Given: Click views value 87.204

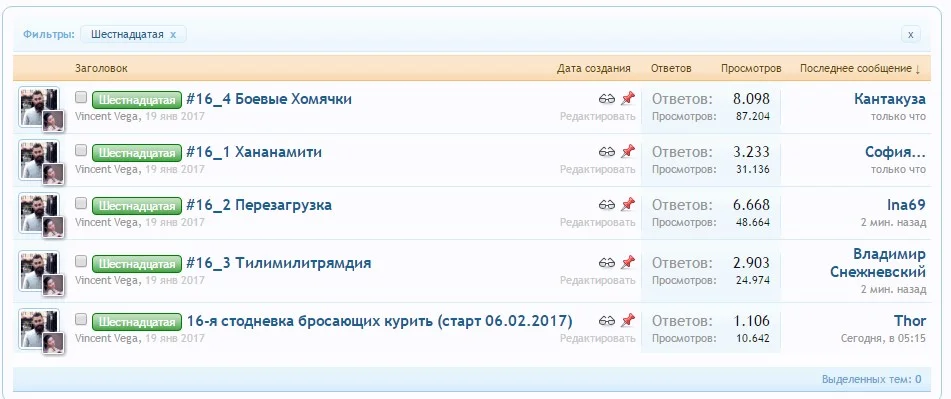Looking at the screenshot, I should point(752,116).
